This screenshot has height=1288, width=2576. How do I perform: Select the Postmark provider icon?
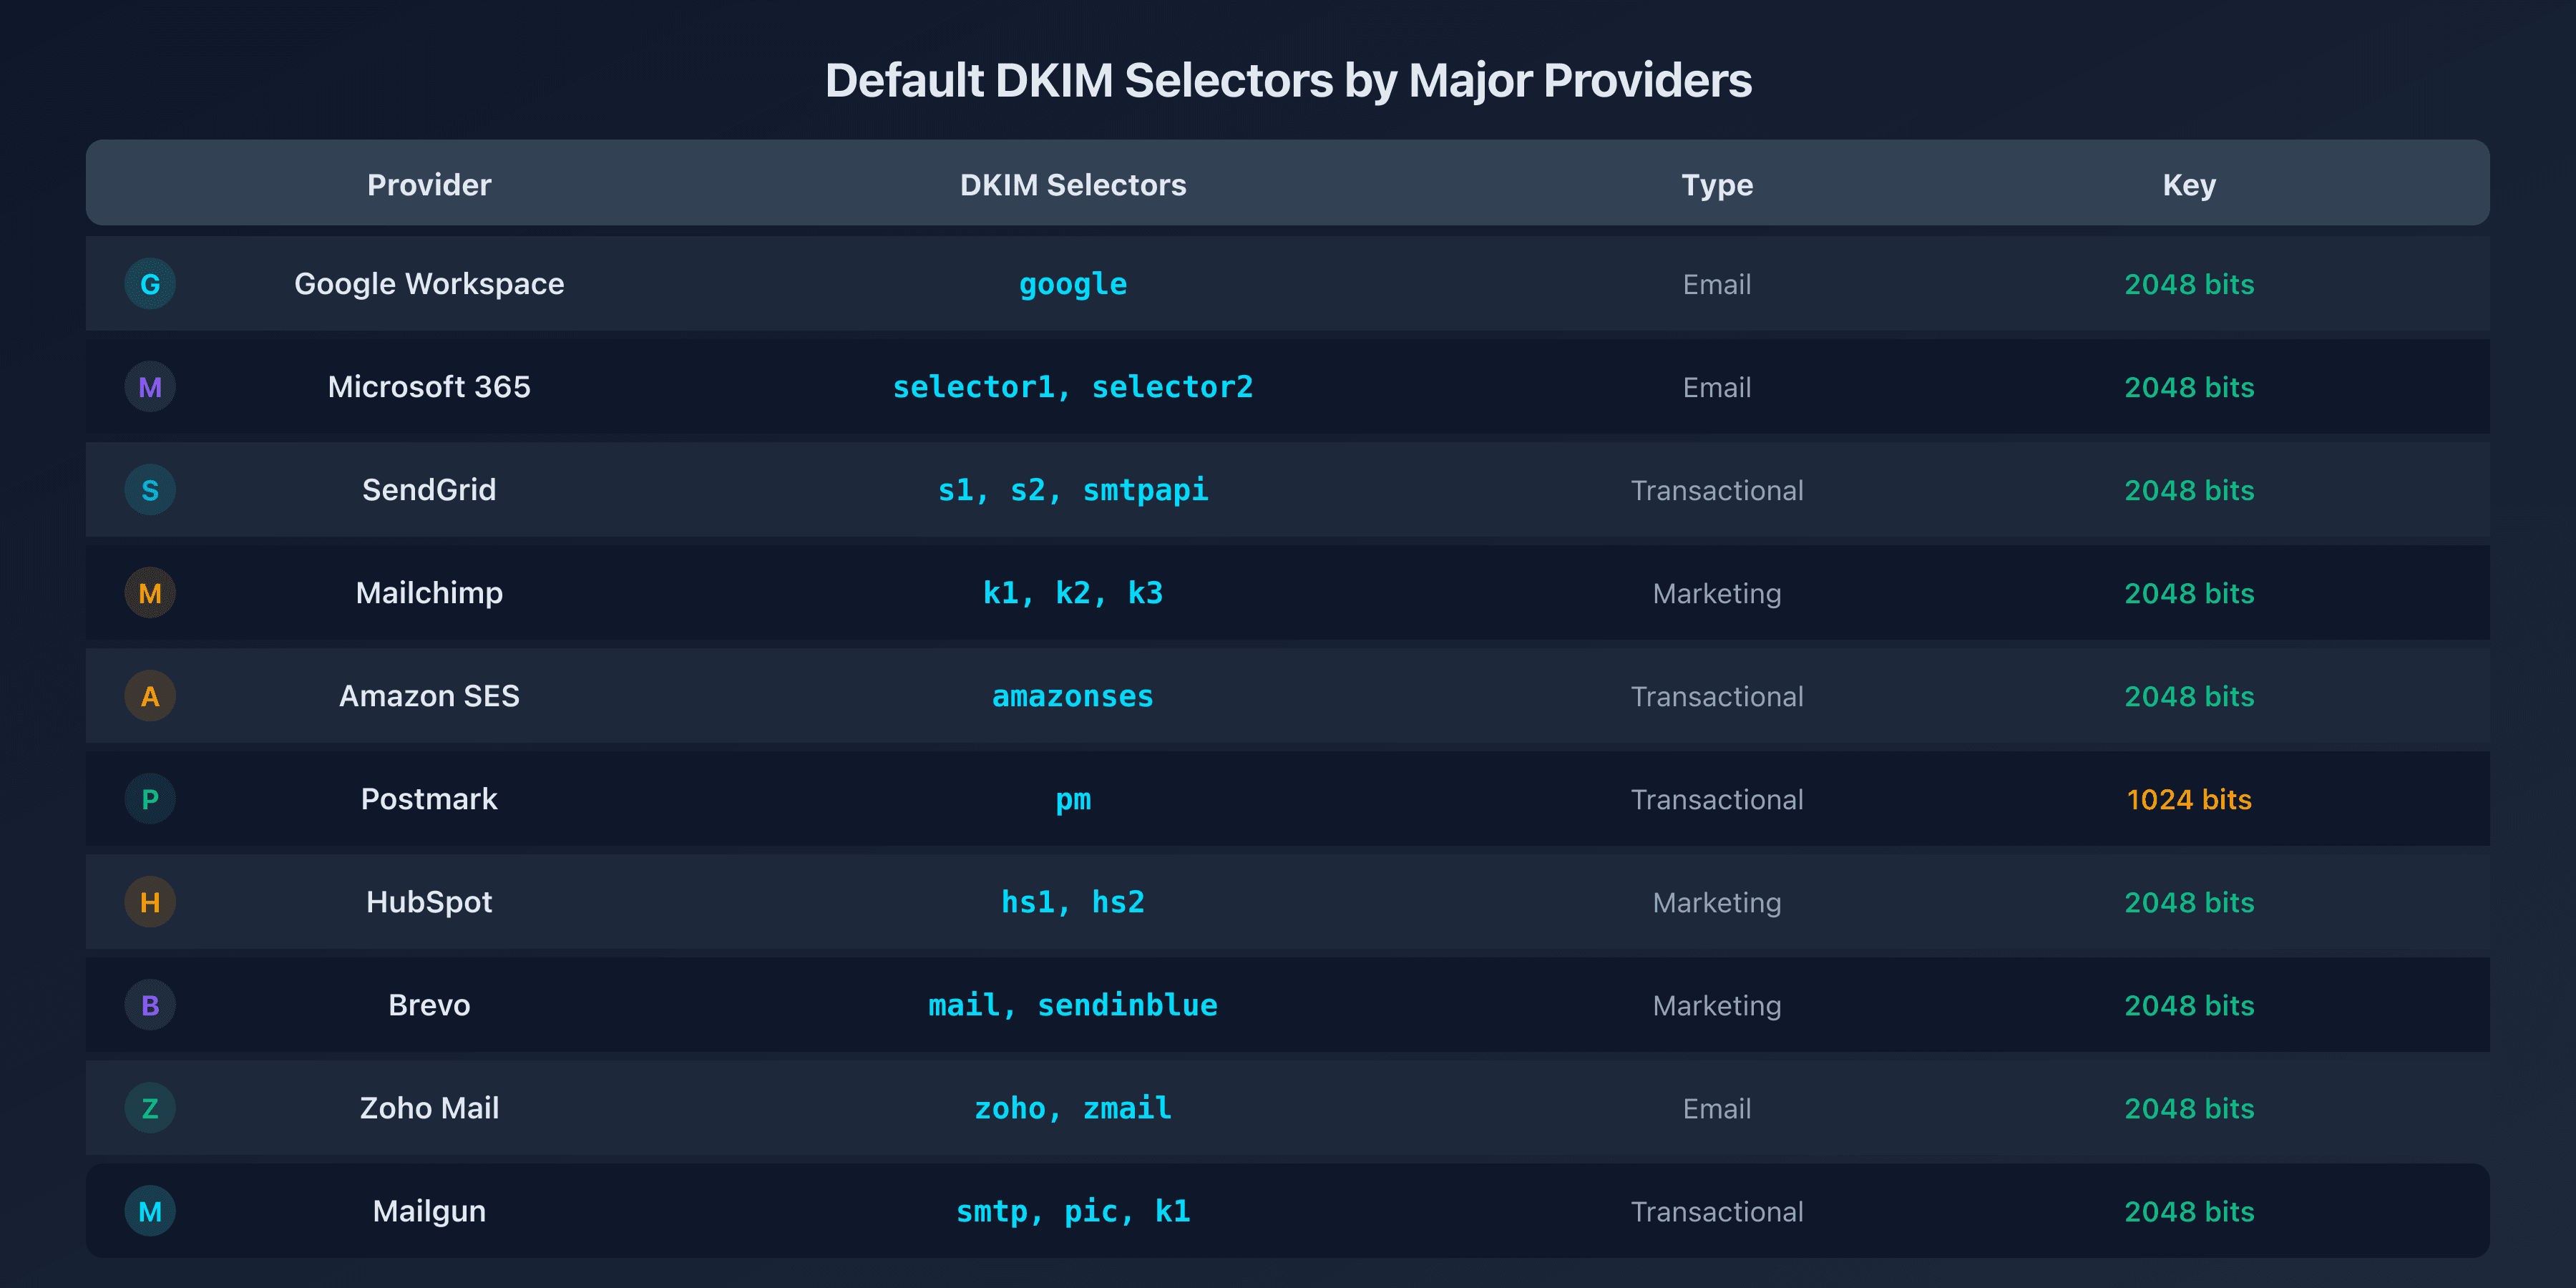(150, 798)
